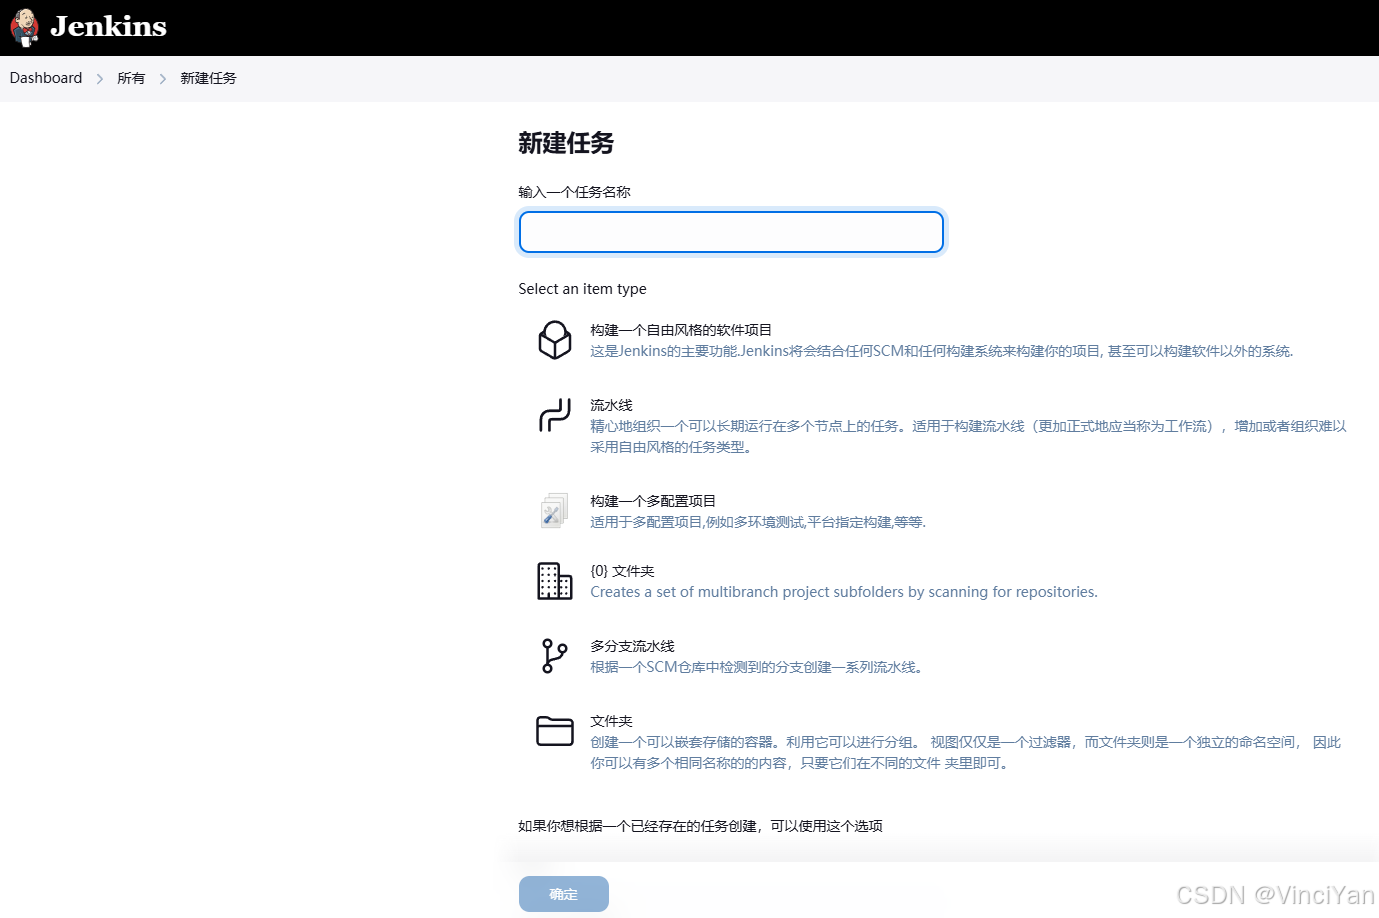
Task: Choose the 流水线 item title
Action: pos(611,405)
